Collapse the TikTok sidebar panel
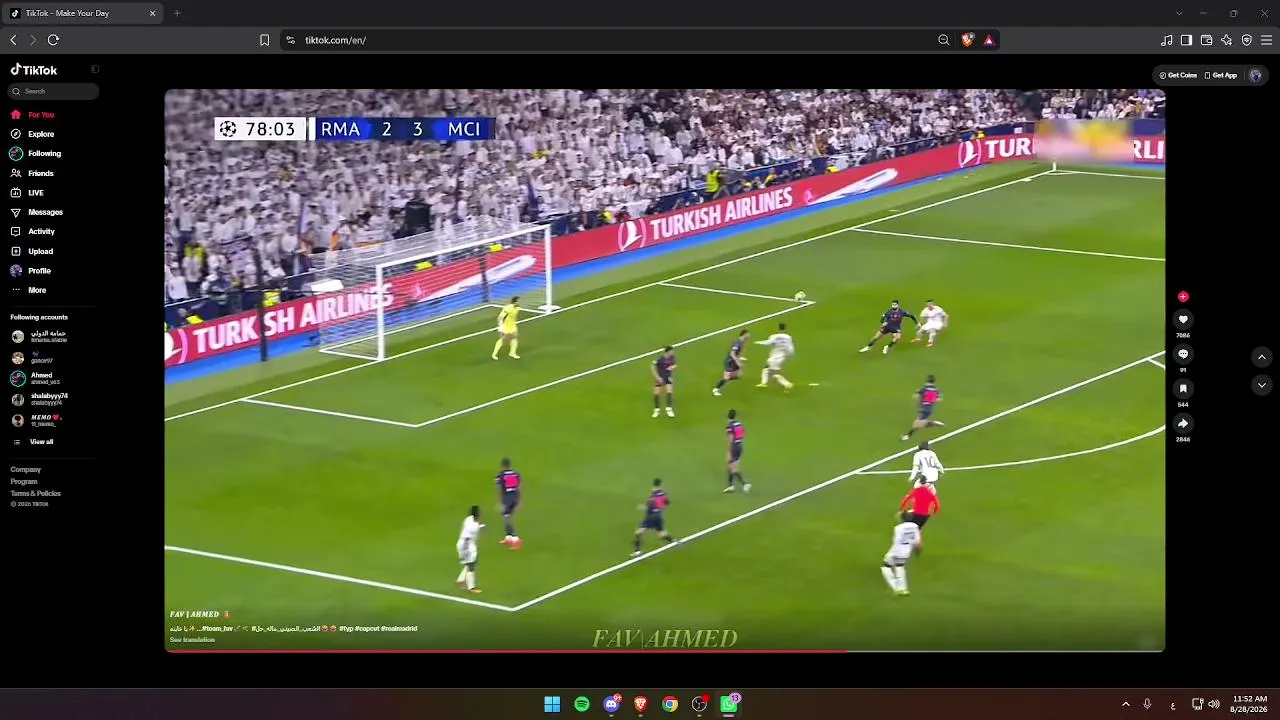Viewport: 1280px width, 720px height. point(95,70)
